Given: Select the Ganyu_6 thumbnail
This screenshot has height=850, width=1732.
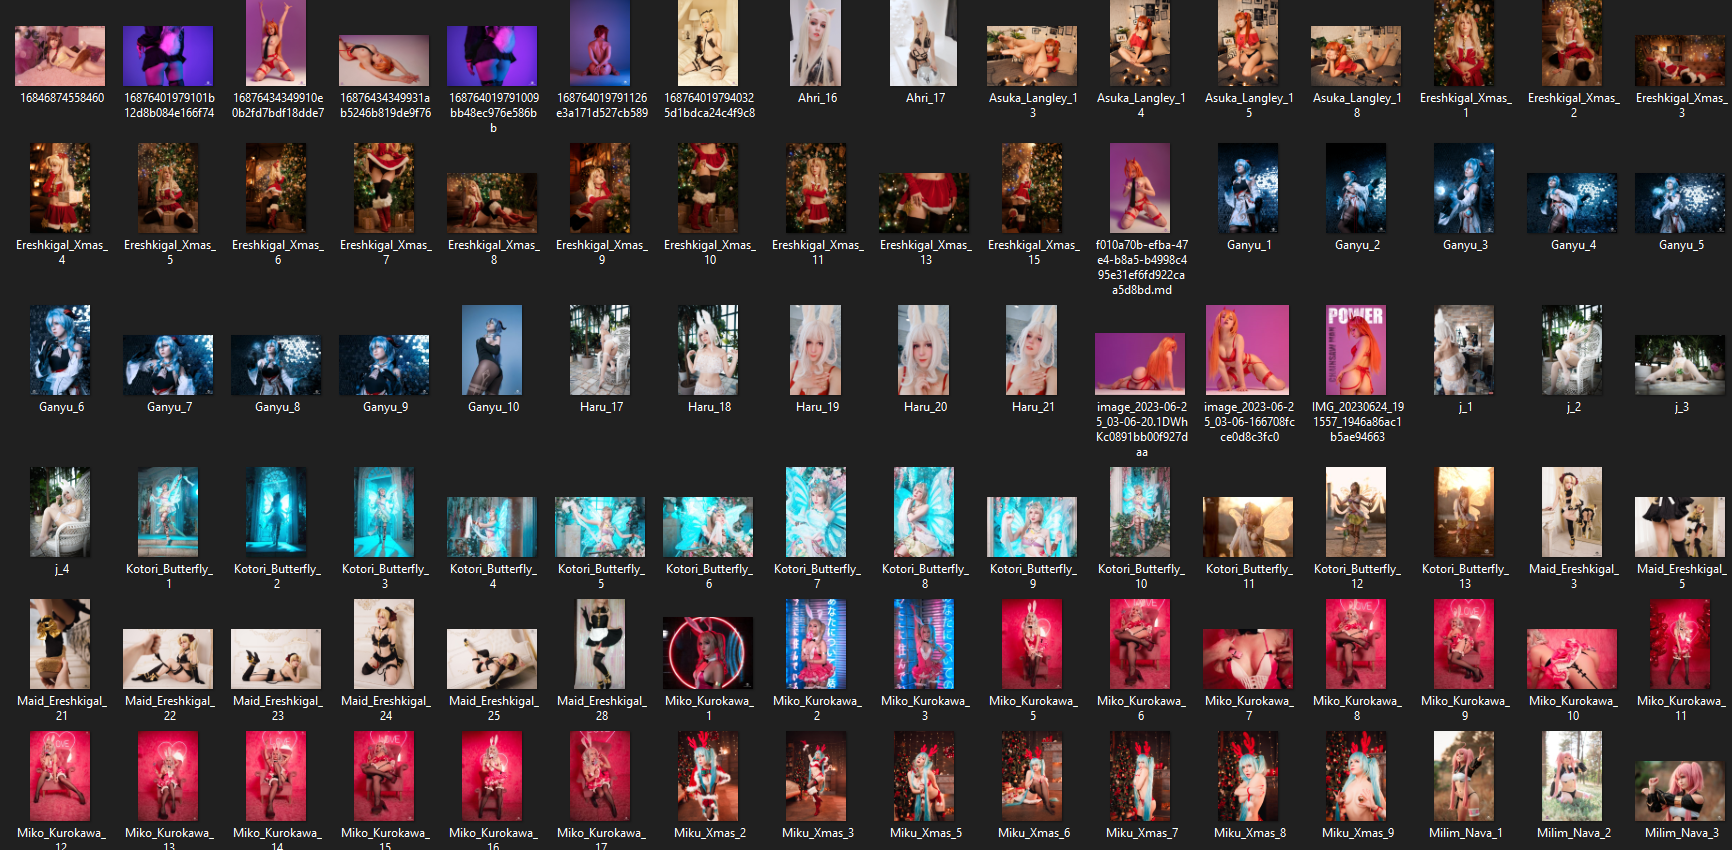Looking at the screenshot, I should tap(61, 350).
